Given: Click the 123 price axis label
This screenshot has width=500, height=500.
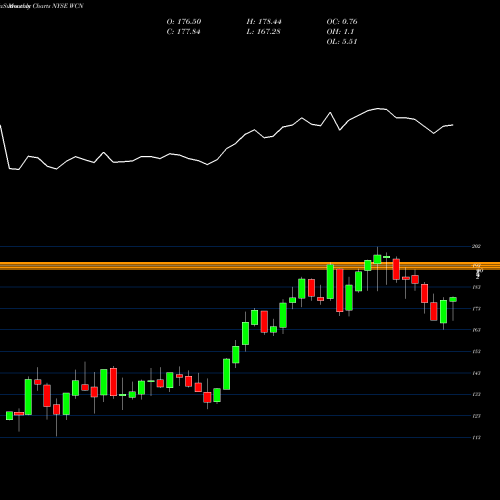Looking at the screenshot, I should point(477,416).
